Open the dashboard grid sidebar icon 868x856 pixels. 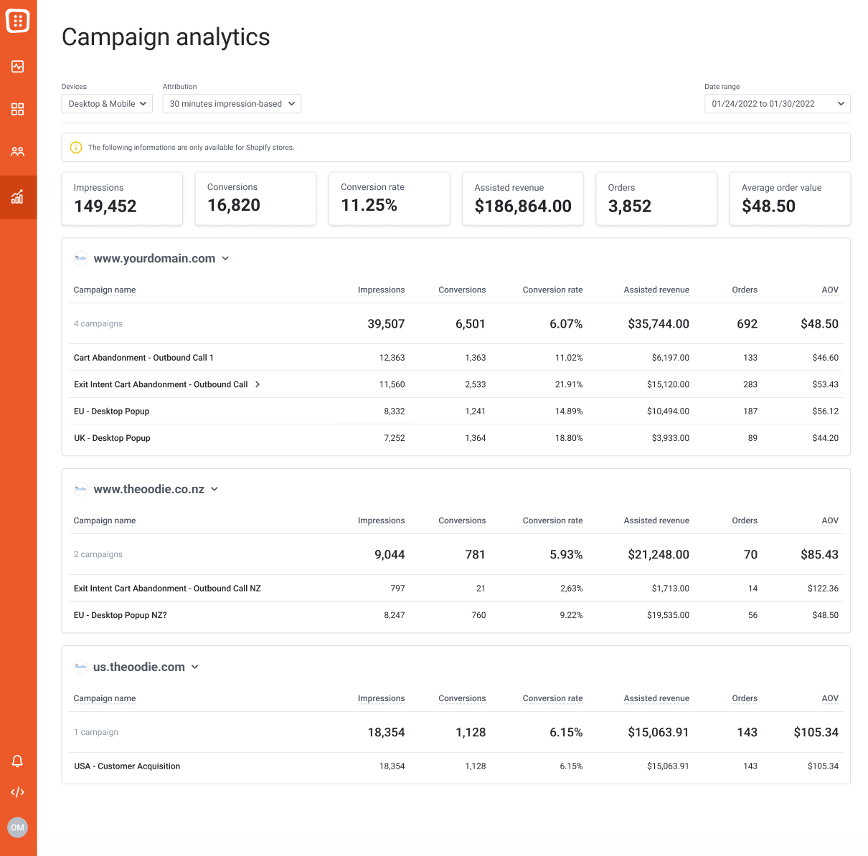click(18, 109)
